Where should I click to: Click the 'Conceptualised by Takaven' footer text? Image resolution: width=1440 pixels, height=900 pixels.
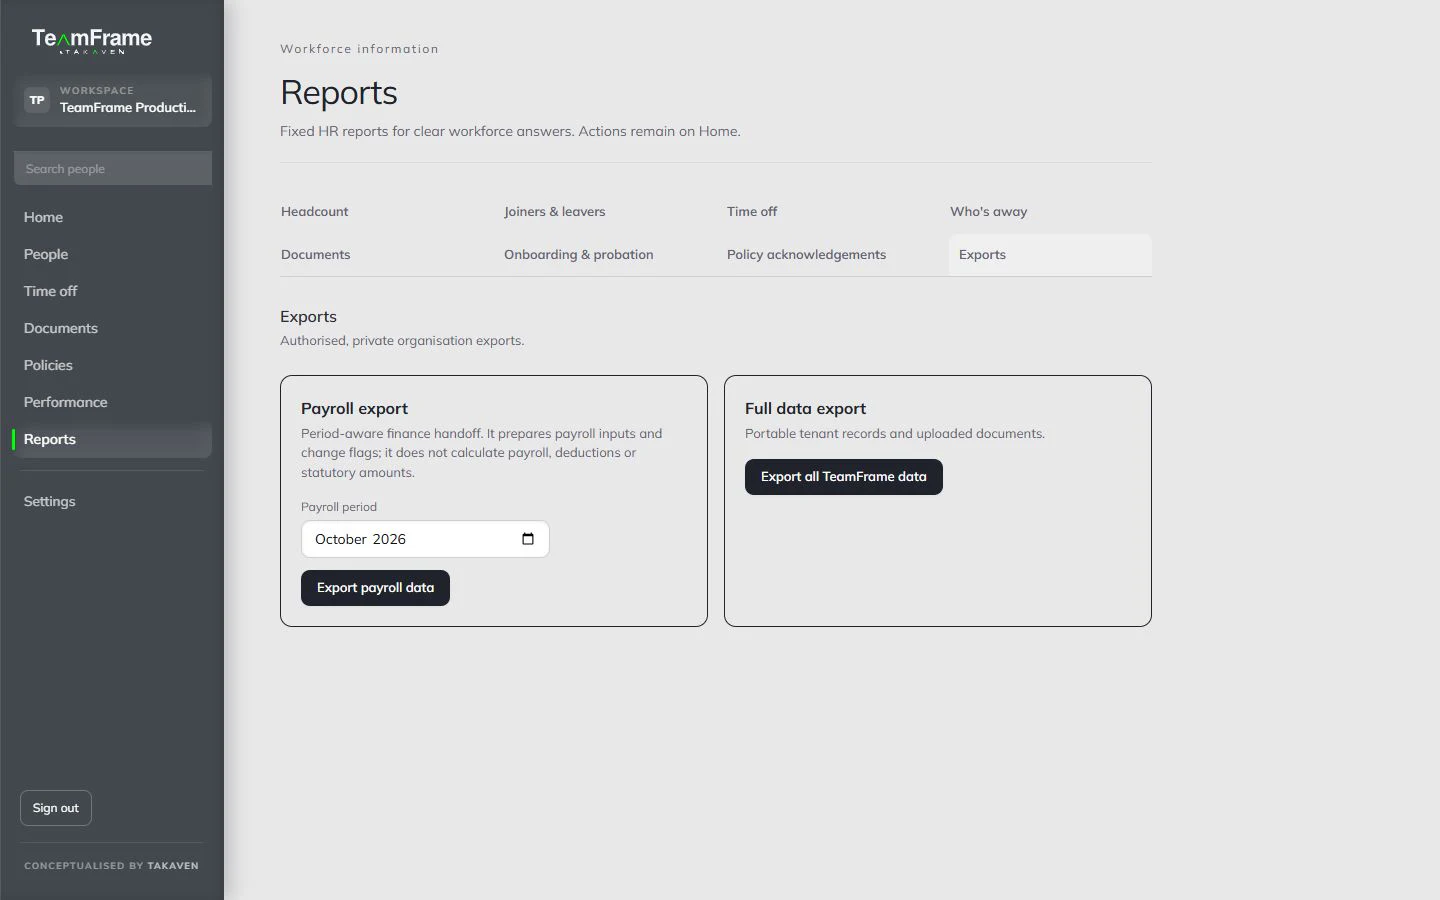pyautogui.click(x=111, y=866)
